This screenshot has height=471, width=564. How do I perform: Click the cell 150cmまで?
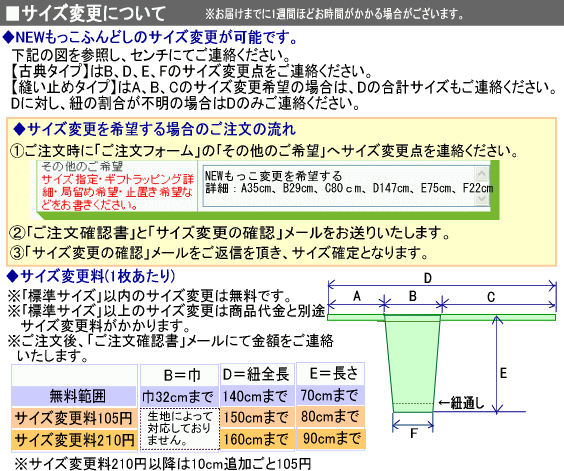point(256,417)
